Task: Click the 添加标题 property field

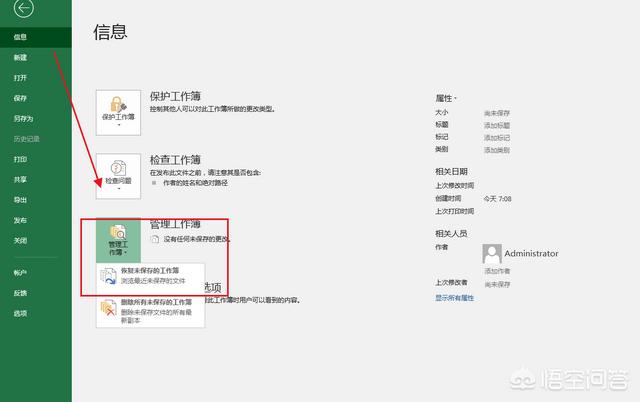Action: click(x=497, y=125)
